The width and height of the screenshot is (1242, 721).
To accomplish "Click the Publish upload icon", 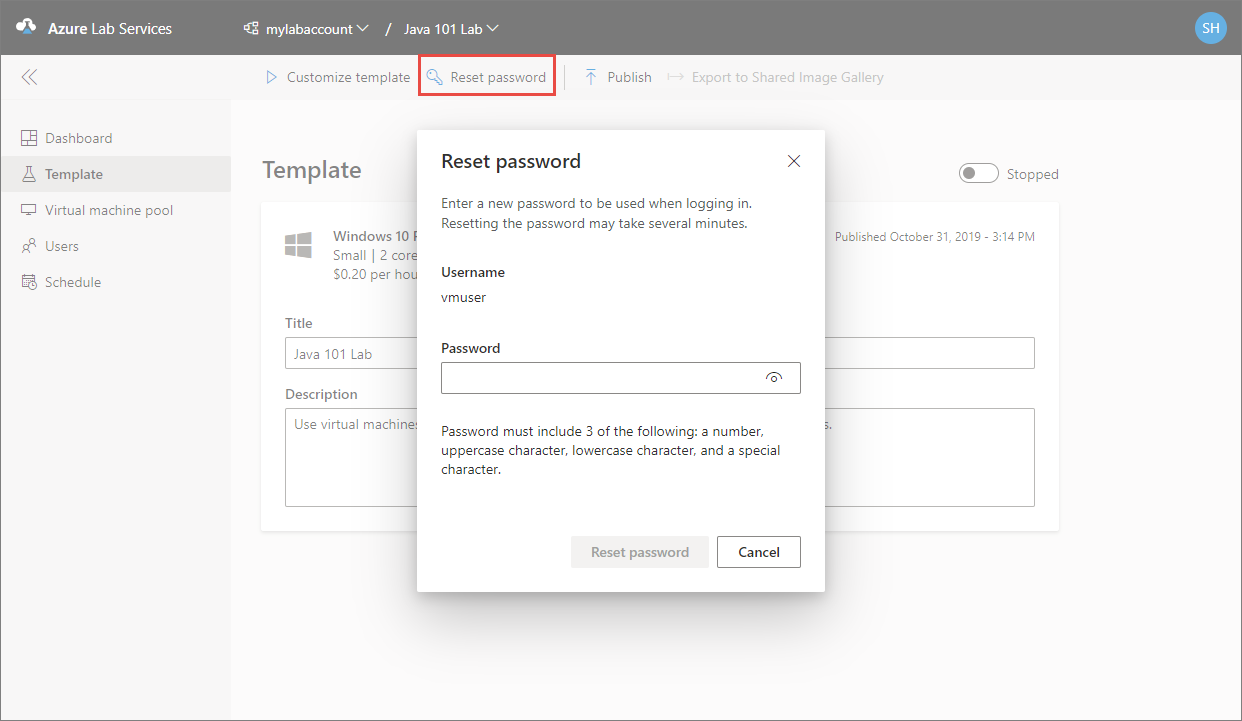I will coord(588,76).
